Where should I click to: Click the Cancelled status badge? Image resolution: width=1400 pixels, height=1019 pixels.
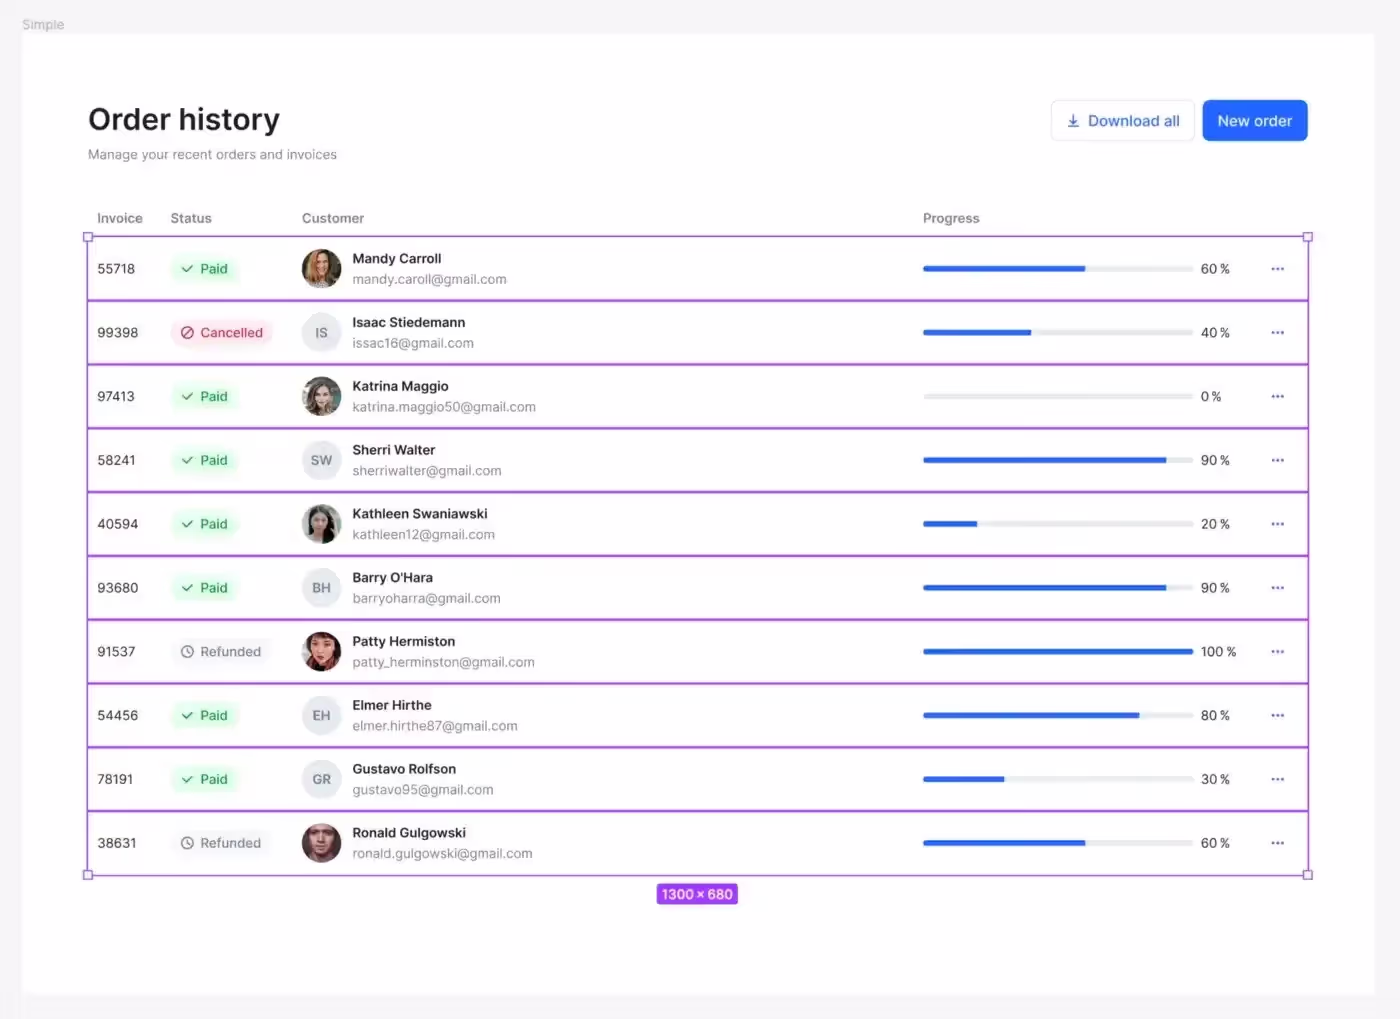[222, 333]
